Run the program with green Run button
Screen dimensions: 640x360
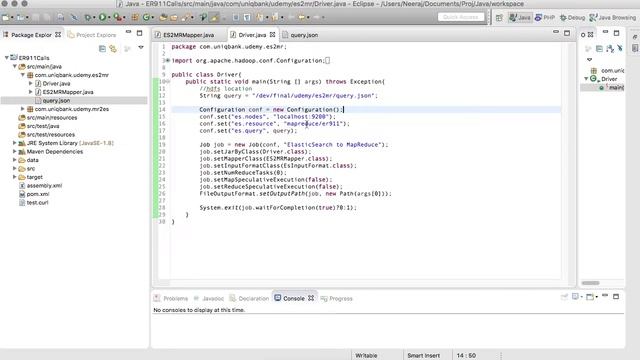tap(102, 18)
